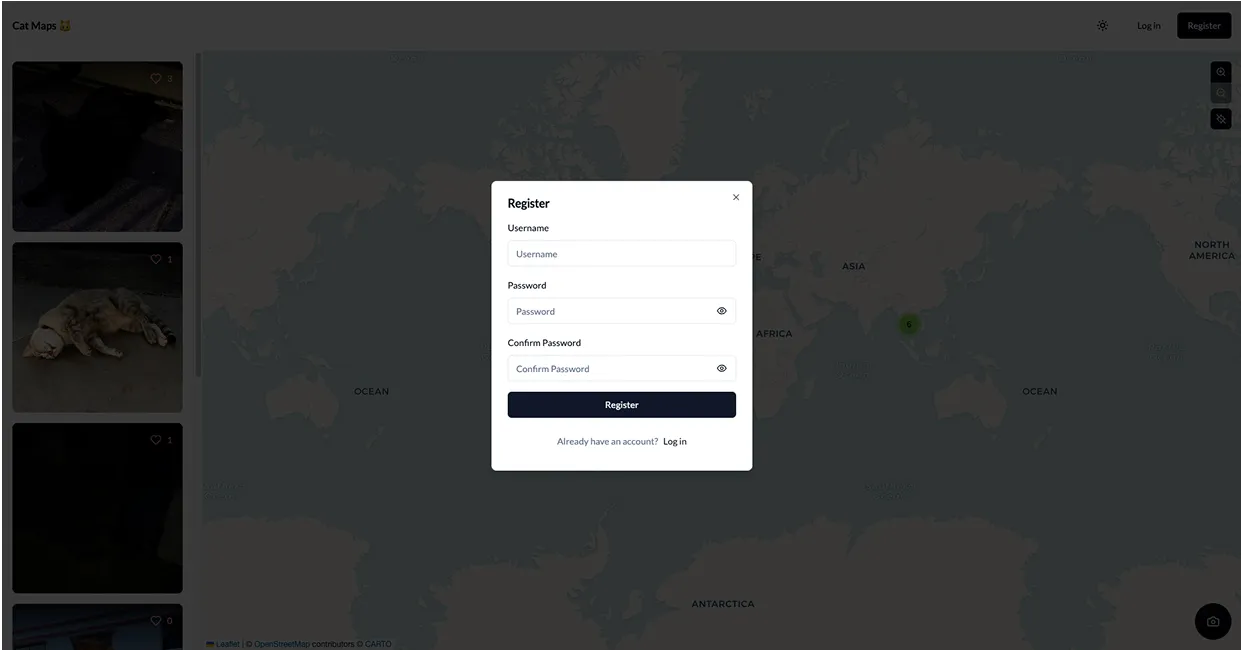1241x650 pixels.
Task: Open the tabby cat lying down thumbnail
Action: tap(97, 327)
